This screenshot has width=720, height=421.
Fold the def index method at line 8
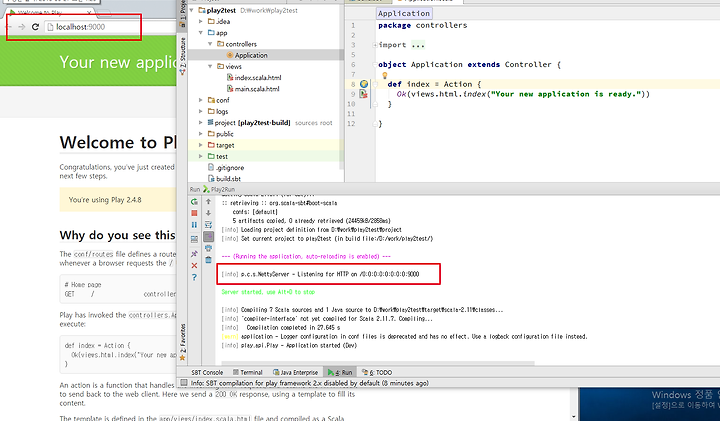point(375,84)
